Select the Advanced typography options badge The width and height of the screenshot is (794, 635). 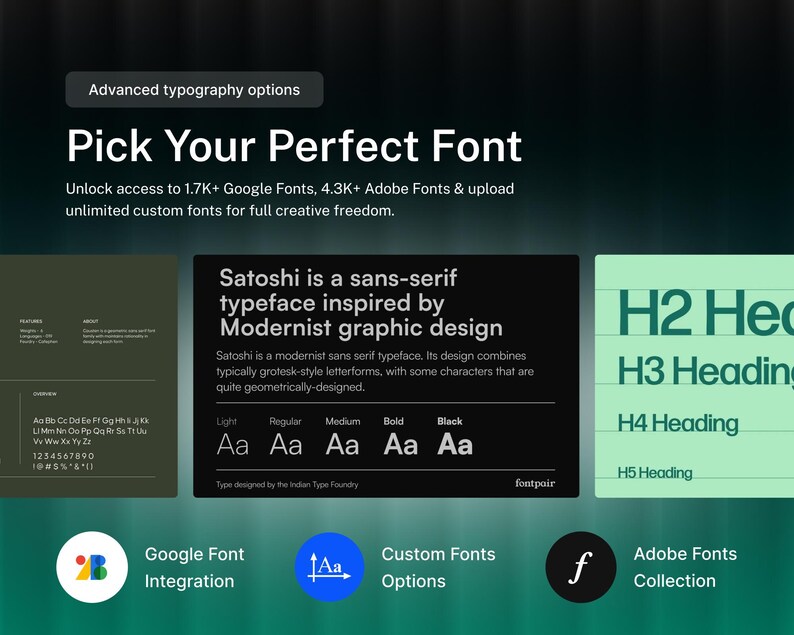click(x=194, y=90)
